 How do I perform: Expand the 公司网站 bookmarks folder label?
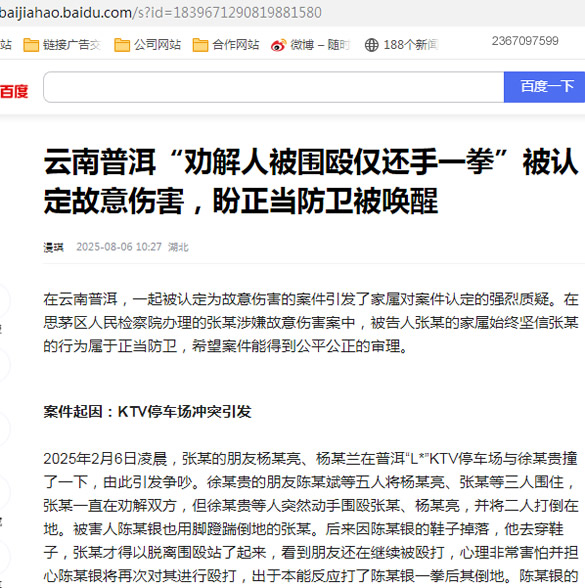coord(158,45)
